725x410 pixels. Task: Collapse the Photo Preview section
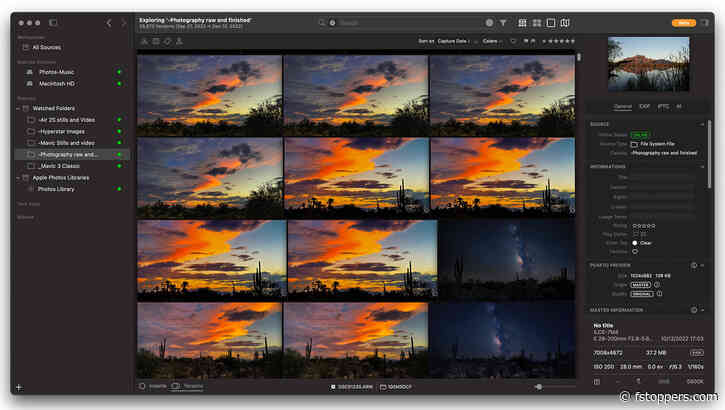click(x=702, y=265)
